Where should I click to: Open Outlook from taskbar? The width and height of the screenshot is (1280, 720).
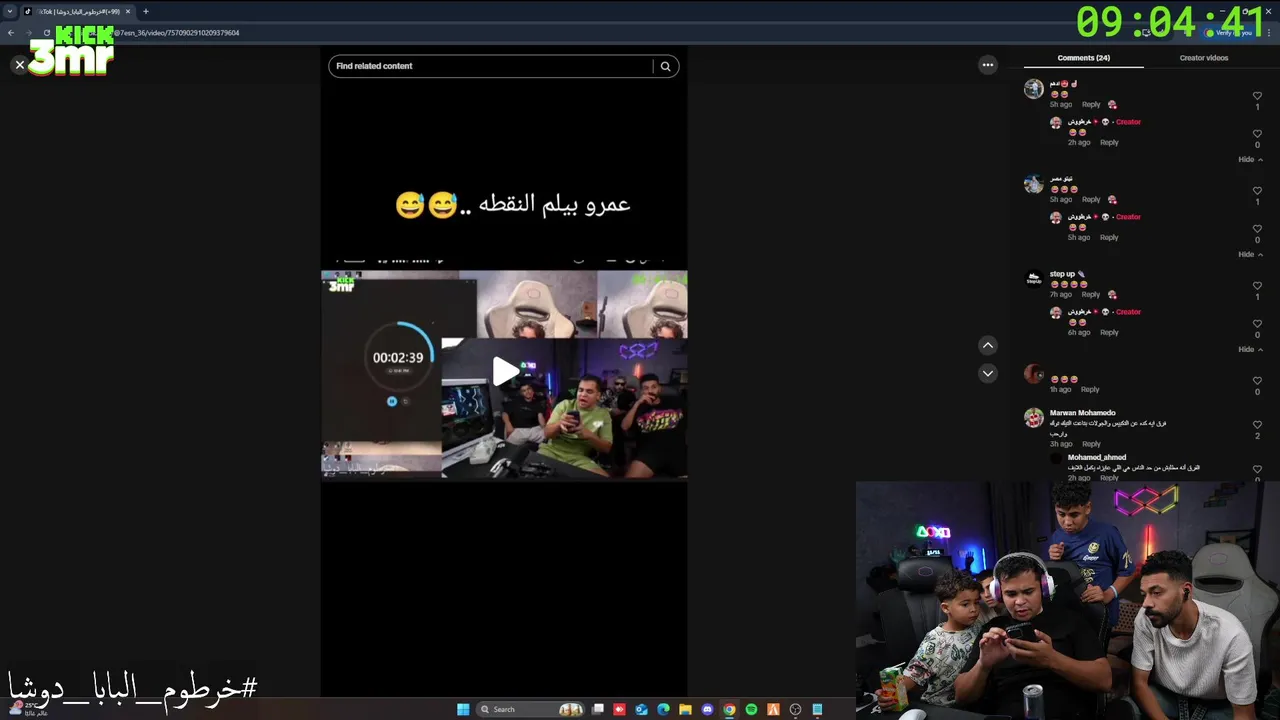pyautogui.click(x=641, y=710)
